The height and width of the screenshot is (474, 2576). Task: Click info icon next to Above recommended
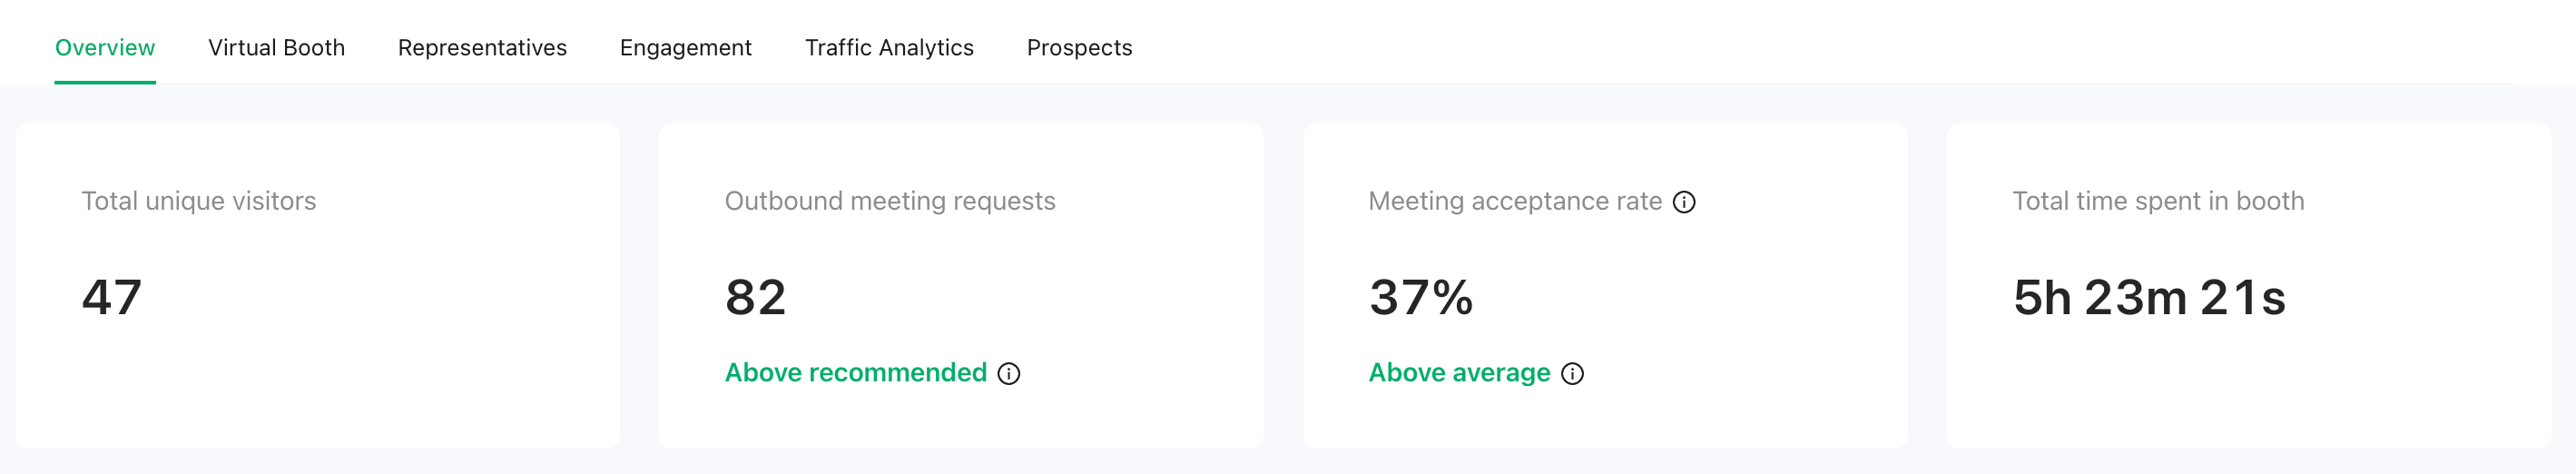(x=1009, y=374)
